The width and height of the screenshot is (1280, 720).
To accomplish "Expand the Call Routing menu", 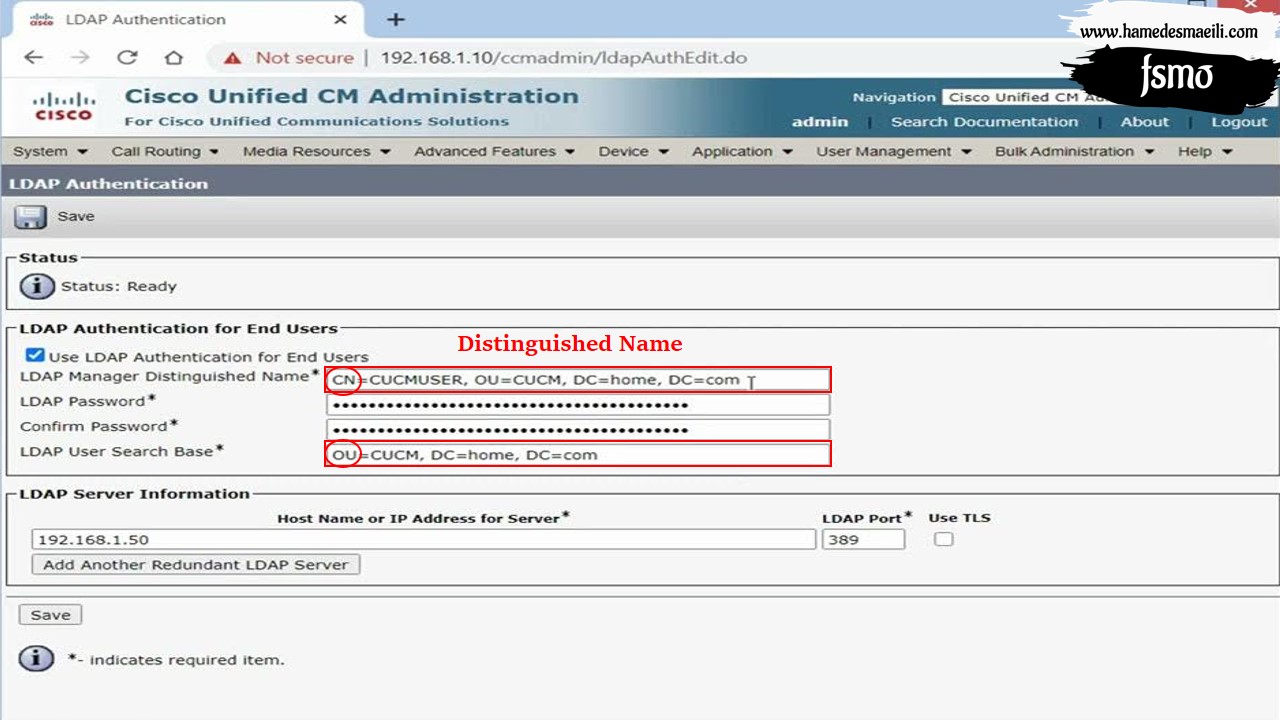I will [x=165, y=151].
